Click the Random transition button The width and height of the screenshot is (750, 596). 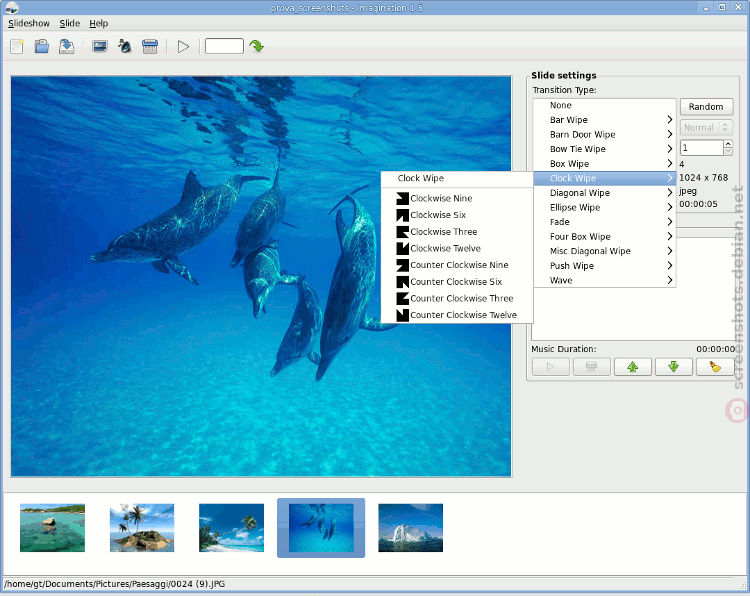tap(706, 107)
